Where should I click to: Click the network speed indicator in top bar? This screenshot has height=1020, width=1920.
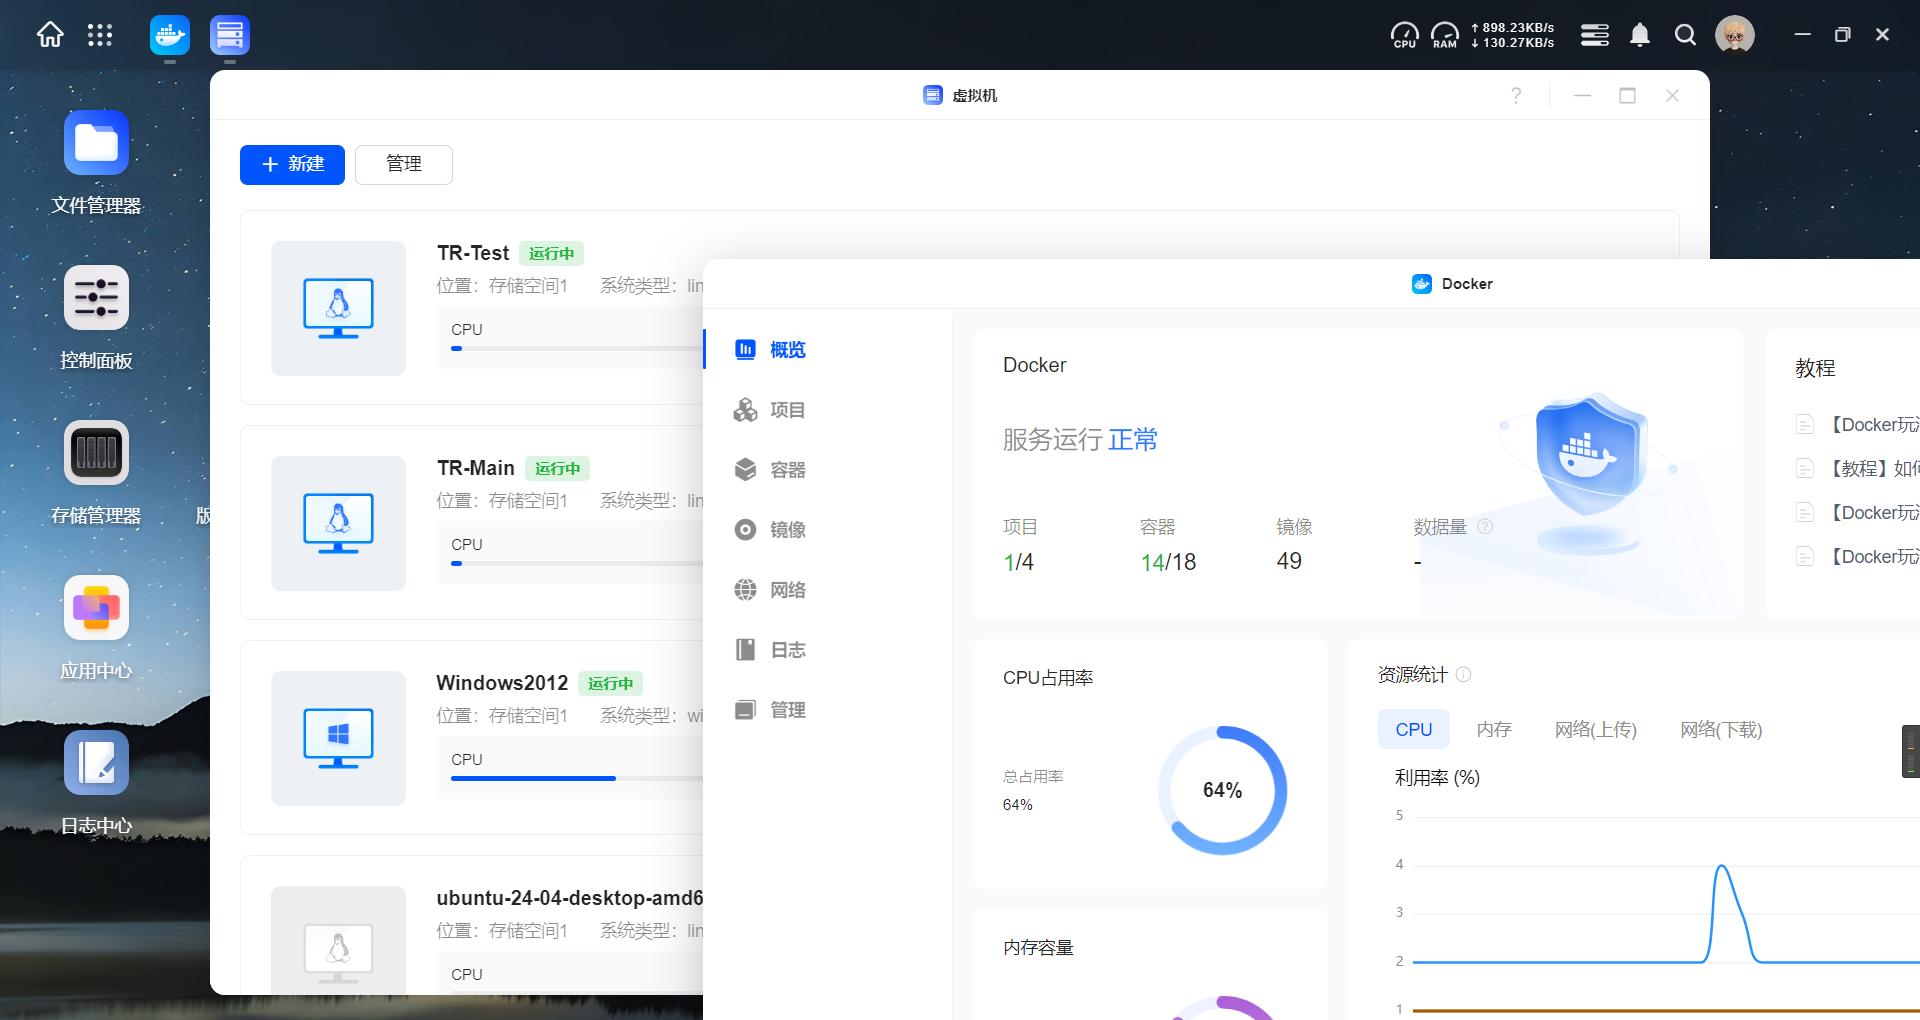(1512, 35)
